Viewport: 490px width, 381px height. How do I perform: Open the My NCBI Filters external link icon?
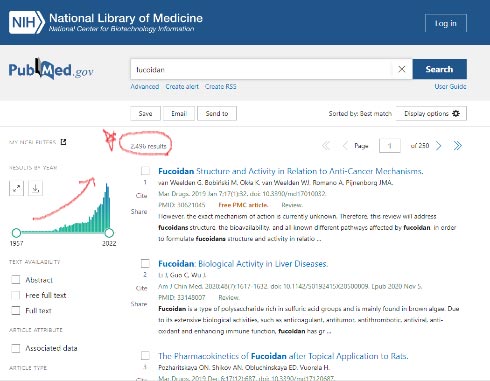coord(63,142)
